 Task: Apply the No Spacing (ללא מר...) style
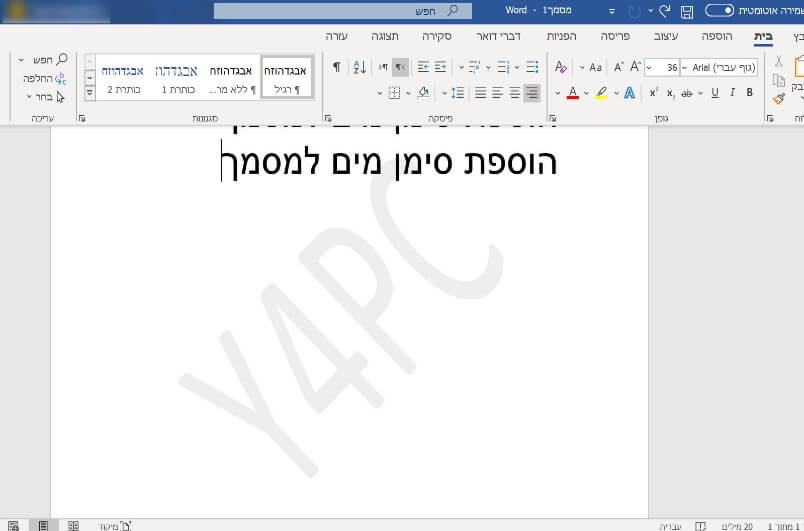[231, 77]
